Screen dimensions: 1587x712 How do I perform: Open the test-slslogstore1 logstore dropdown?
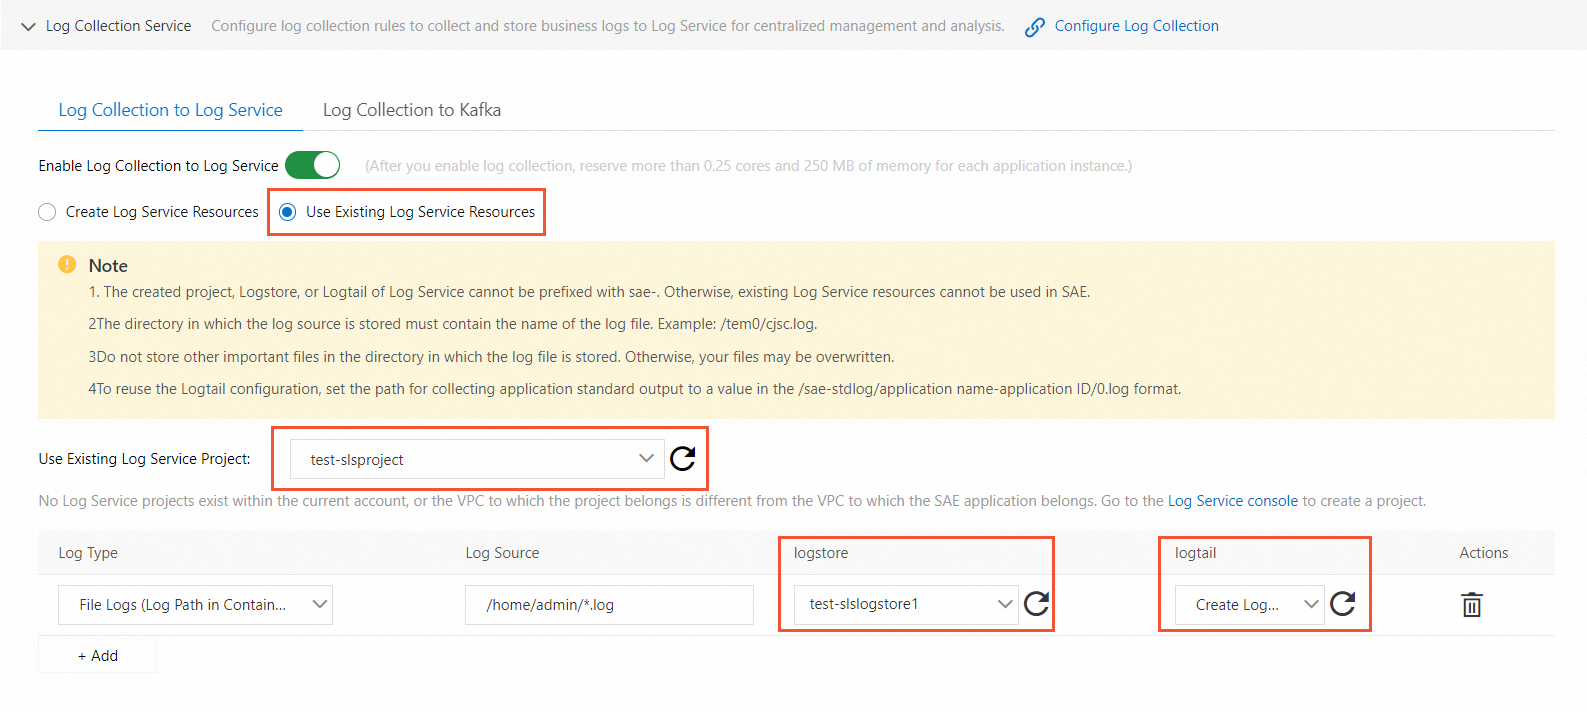(906, 604)
